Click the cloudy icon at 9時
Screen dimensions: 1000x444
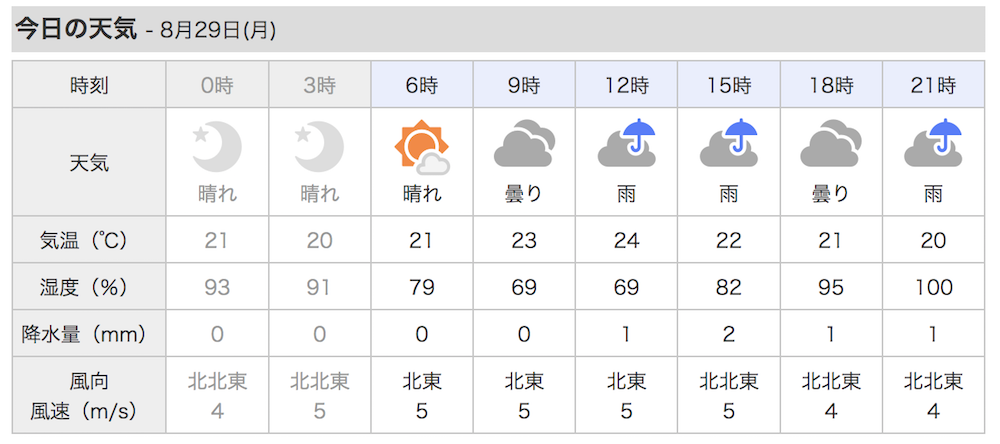point(524,144)
